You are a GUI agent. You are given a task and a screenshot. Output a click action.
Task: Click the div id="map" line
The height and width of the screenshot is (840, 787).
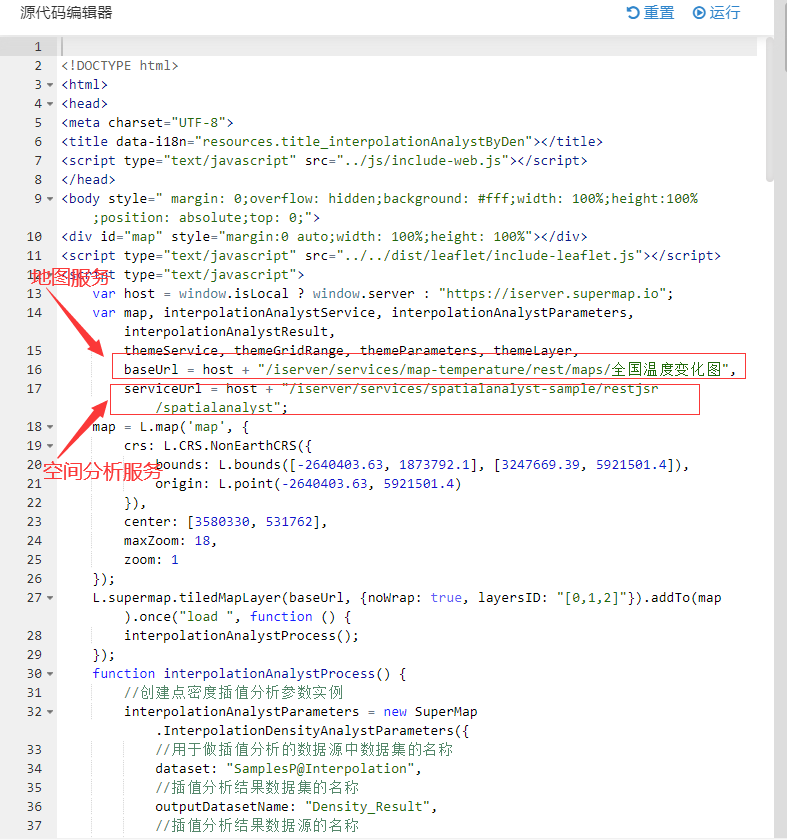click(x=324, y=237)
